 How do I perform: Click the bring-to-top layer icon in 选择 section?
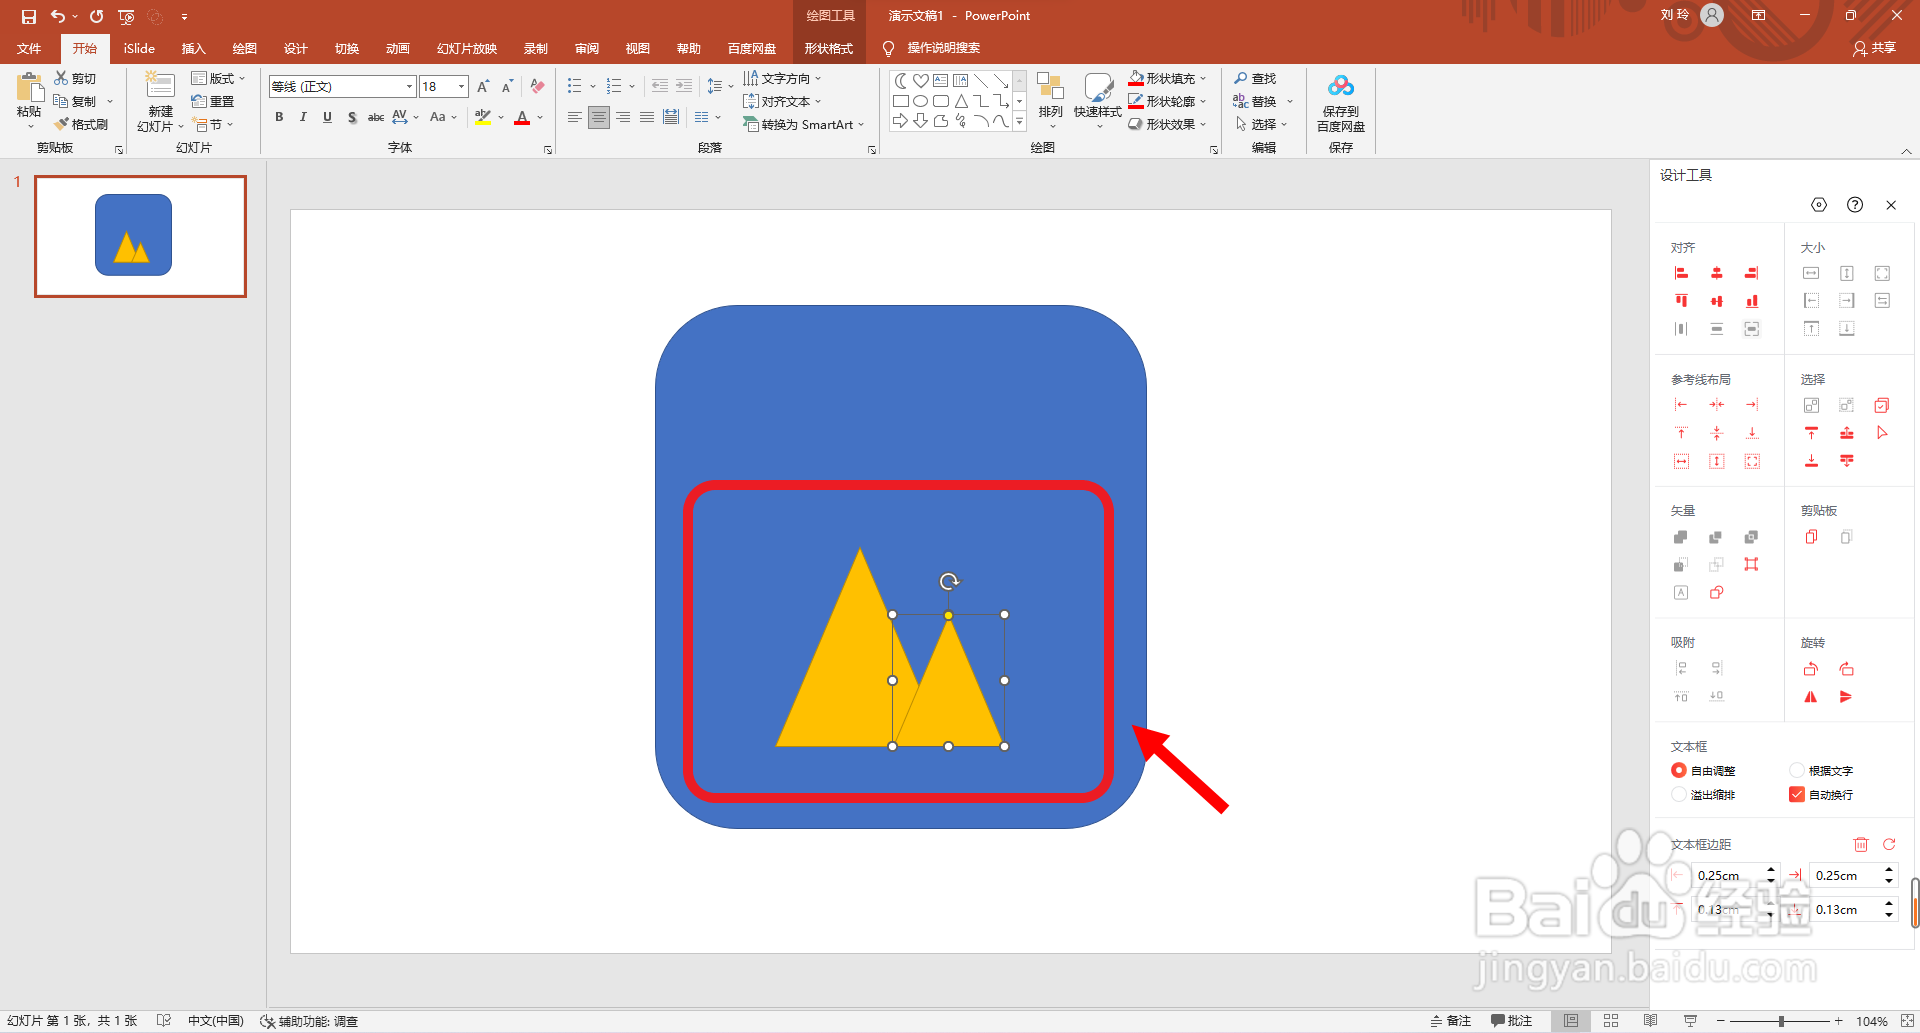pyautogui.click(x=1811, y=433)
